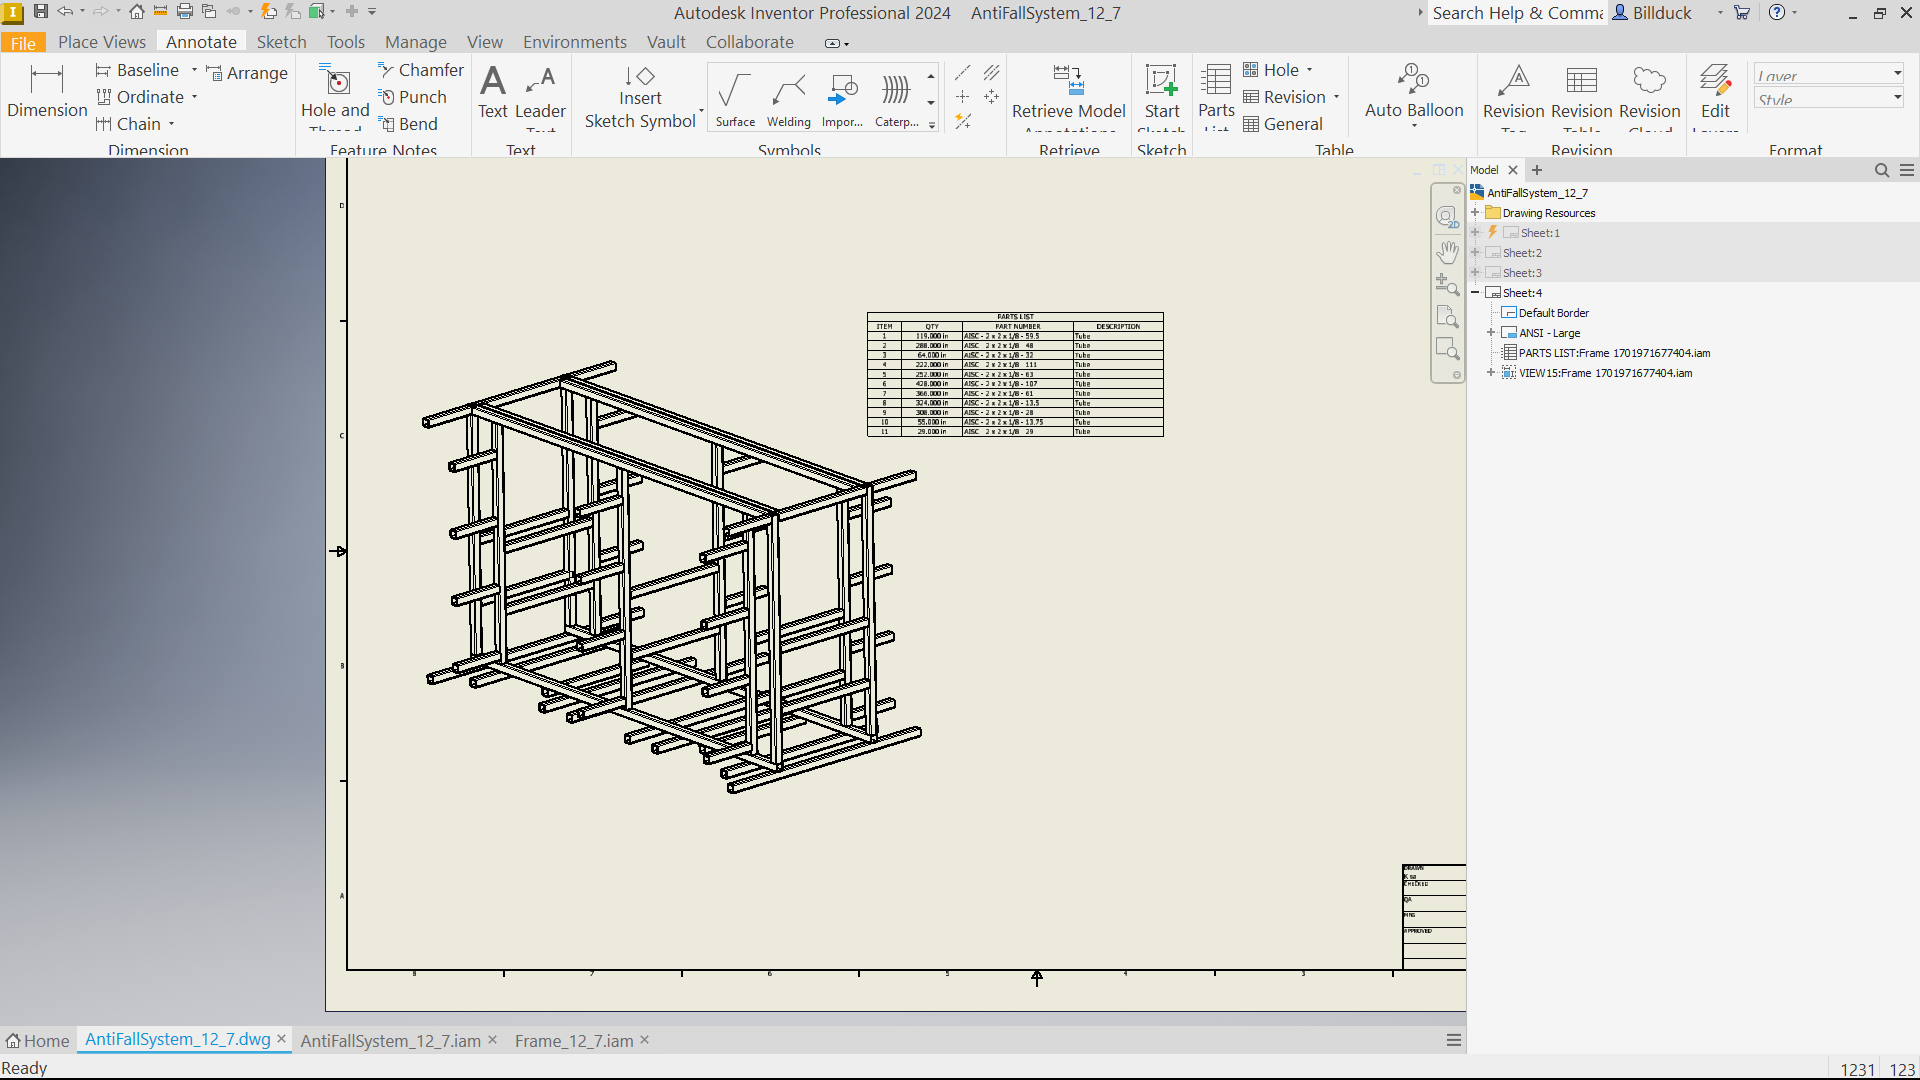The width and height of the screenshot is (1920, 1080).
Task: Start a new Sketch
Action: (x=1162, y=95)
